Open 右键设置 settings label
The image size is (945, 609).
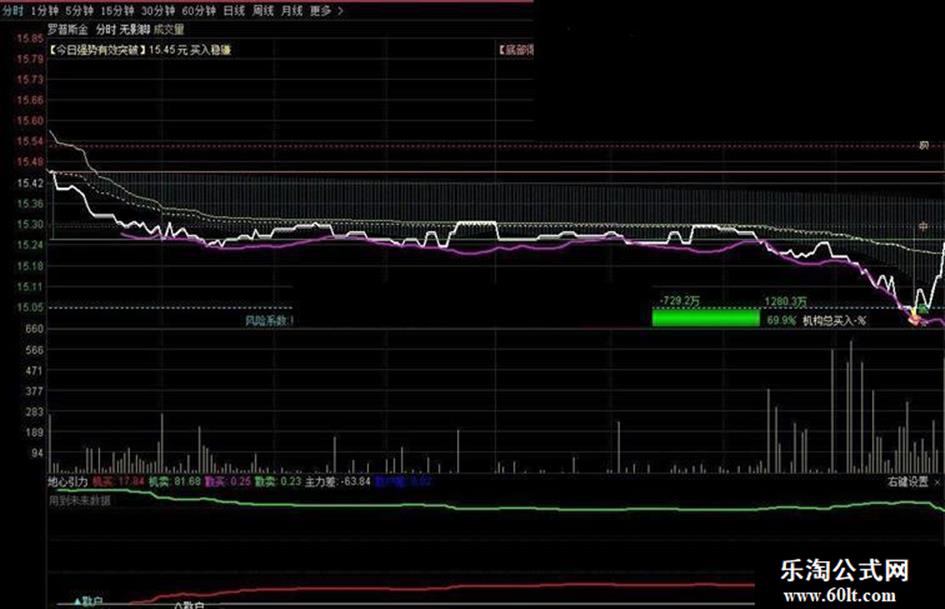(x=908, y=482)
